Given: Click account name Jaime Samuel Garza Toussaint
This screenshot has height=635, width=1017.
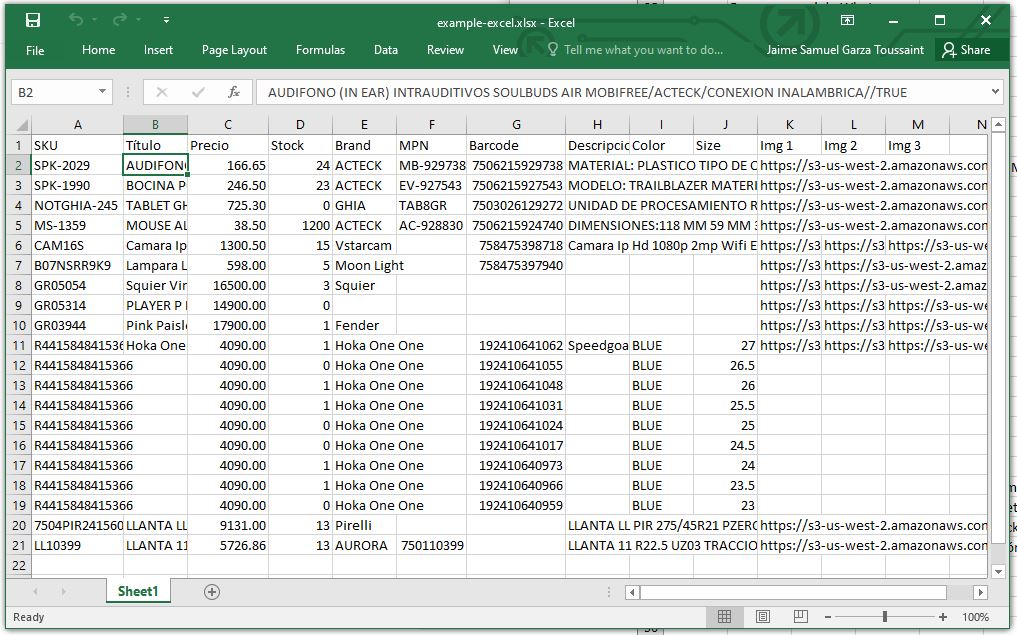Looking at the screenshot, I should 845,50.
